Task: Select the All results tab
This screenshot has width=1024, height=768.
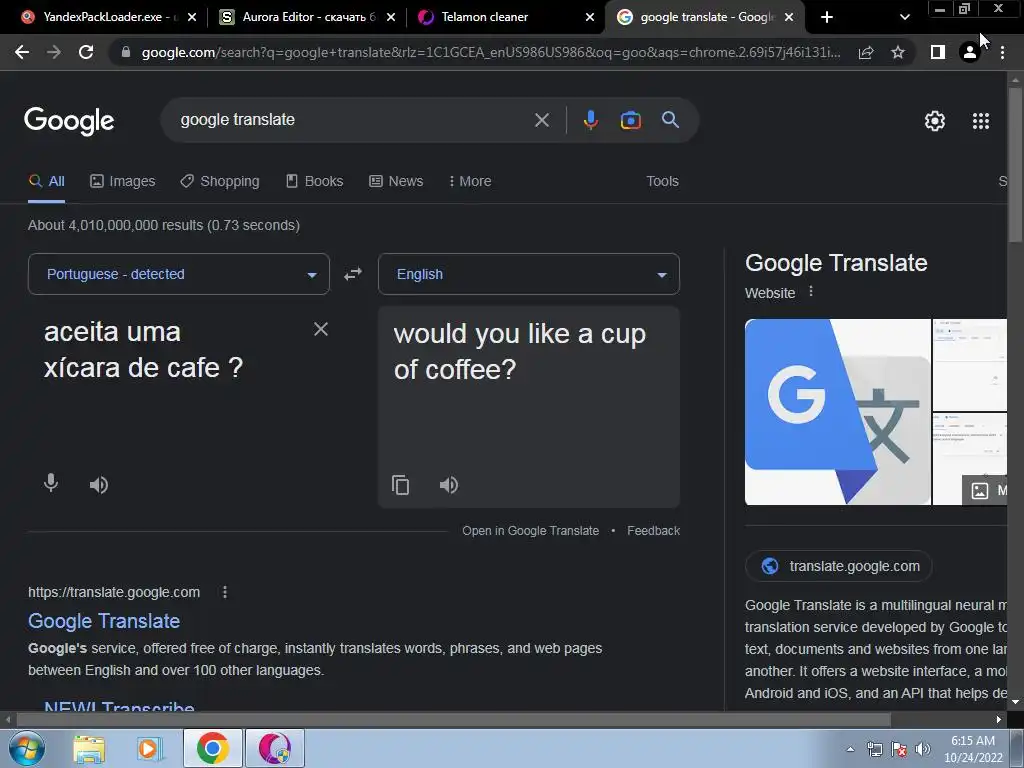Action: point(46,182)
